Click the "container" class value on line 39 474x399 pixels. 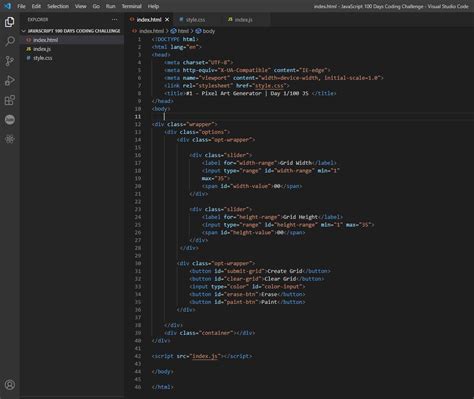coord(216,333)
